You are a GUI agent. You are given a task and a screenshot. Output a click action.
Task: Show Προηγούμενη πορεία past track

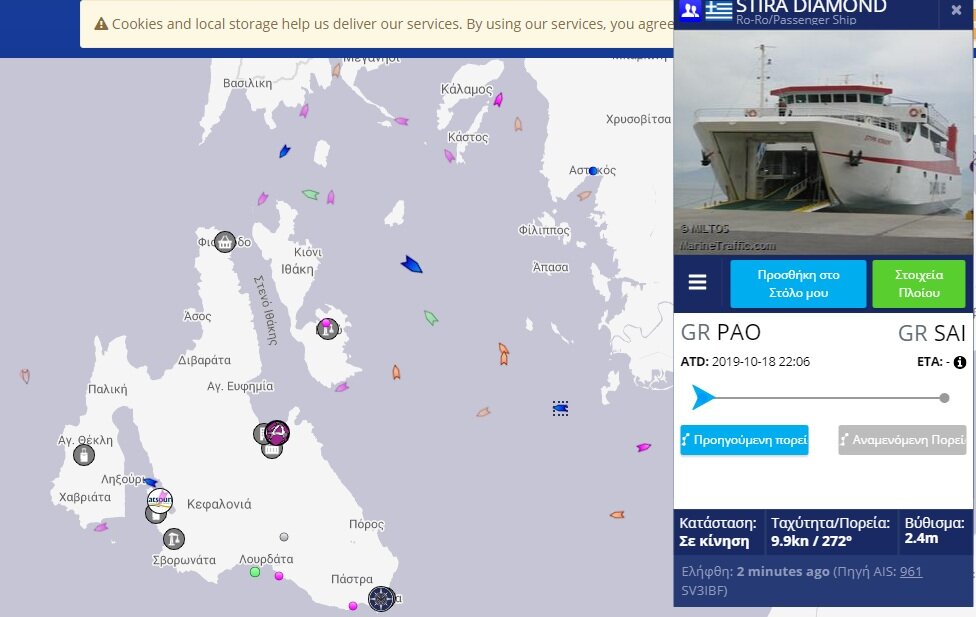point(744,439)
